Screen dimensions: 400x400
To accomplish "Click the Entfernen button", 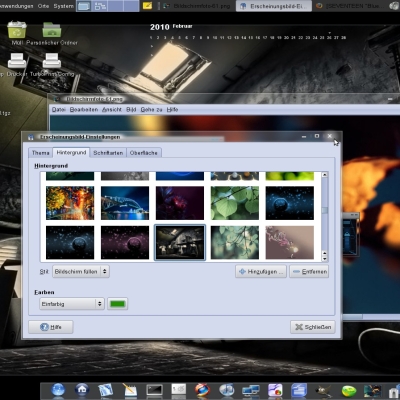I will coord(309,272).
